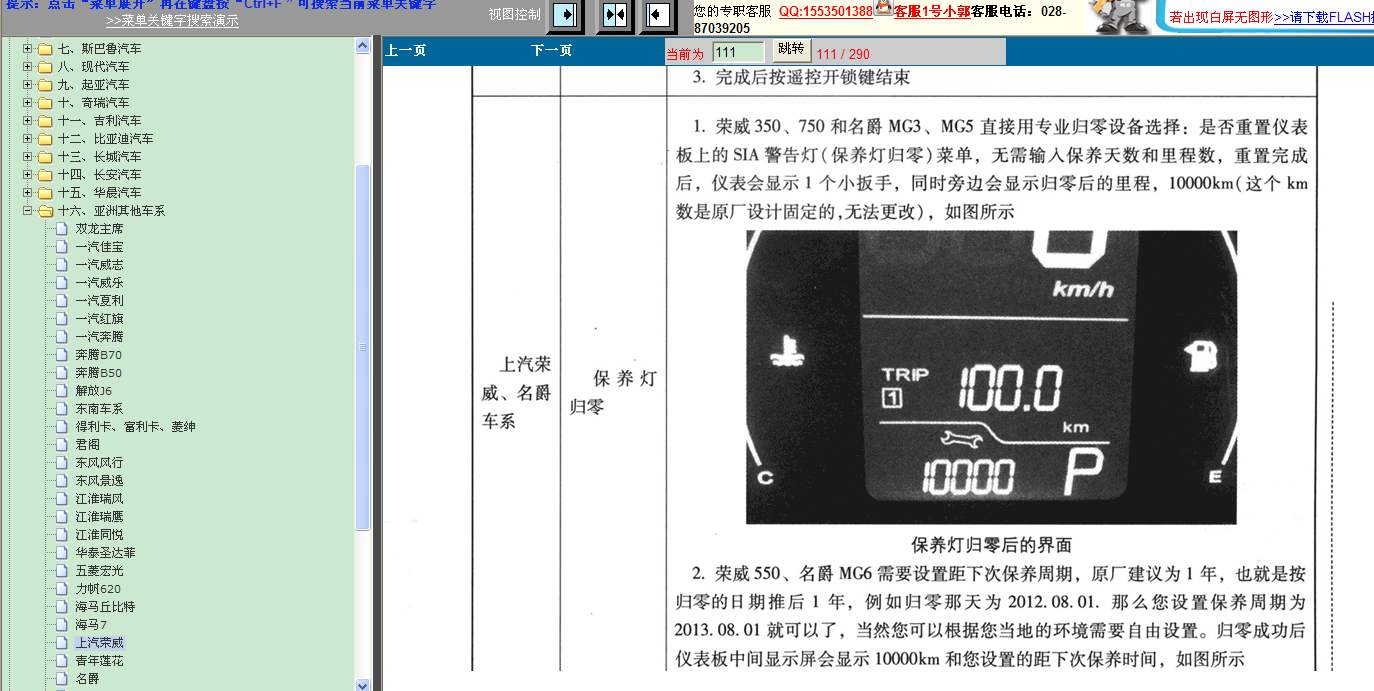Open the 青年莲花 tree item
This screenshot has width=1374, height=691.
click(x=100, y=661)
